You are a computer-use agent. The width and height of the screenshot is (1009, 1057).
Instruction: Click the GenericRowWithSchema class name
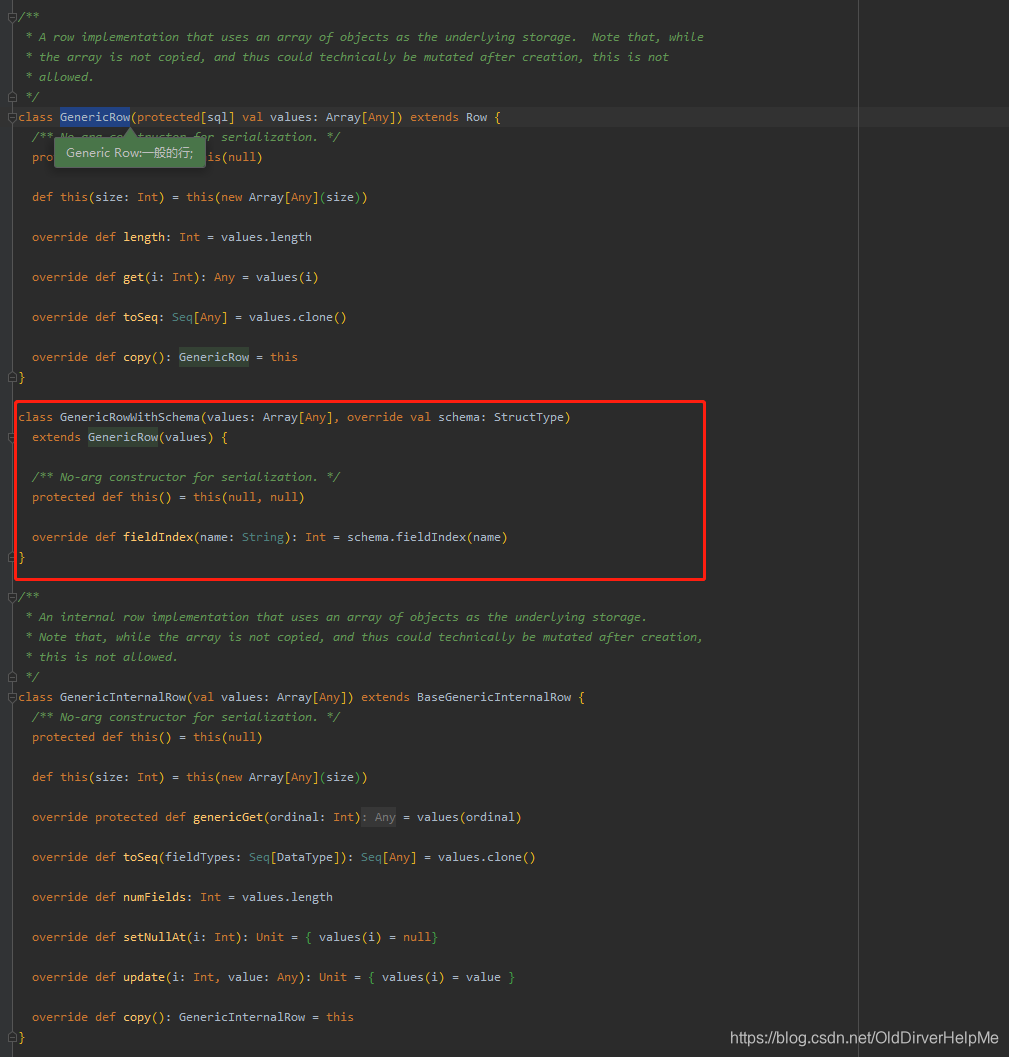[130, 417]
